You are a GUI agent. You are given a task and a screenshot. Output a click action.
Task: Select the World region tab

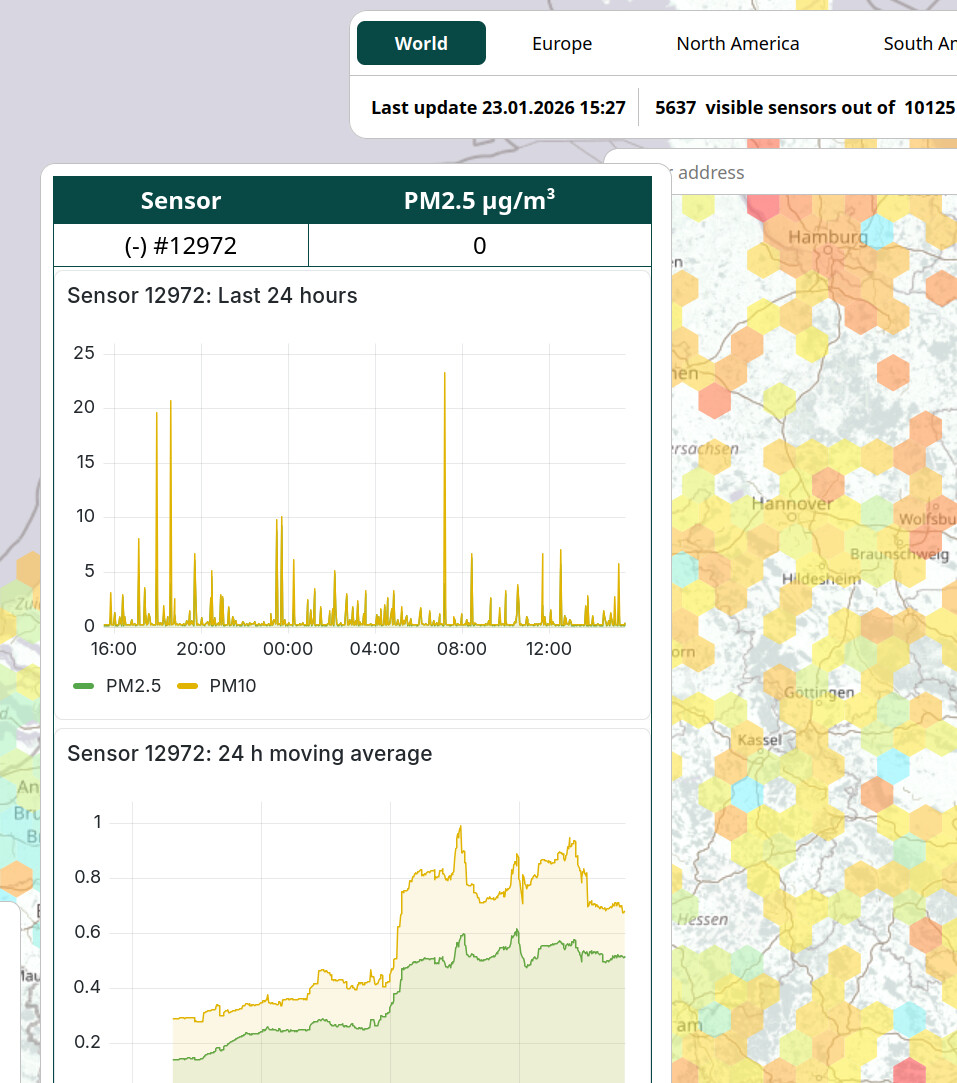(x=421, y=44)
